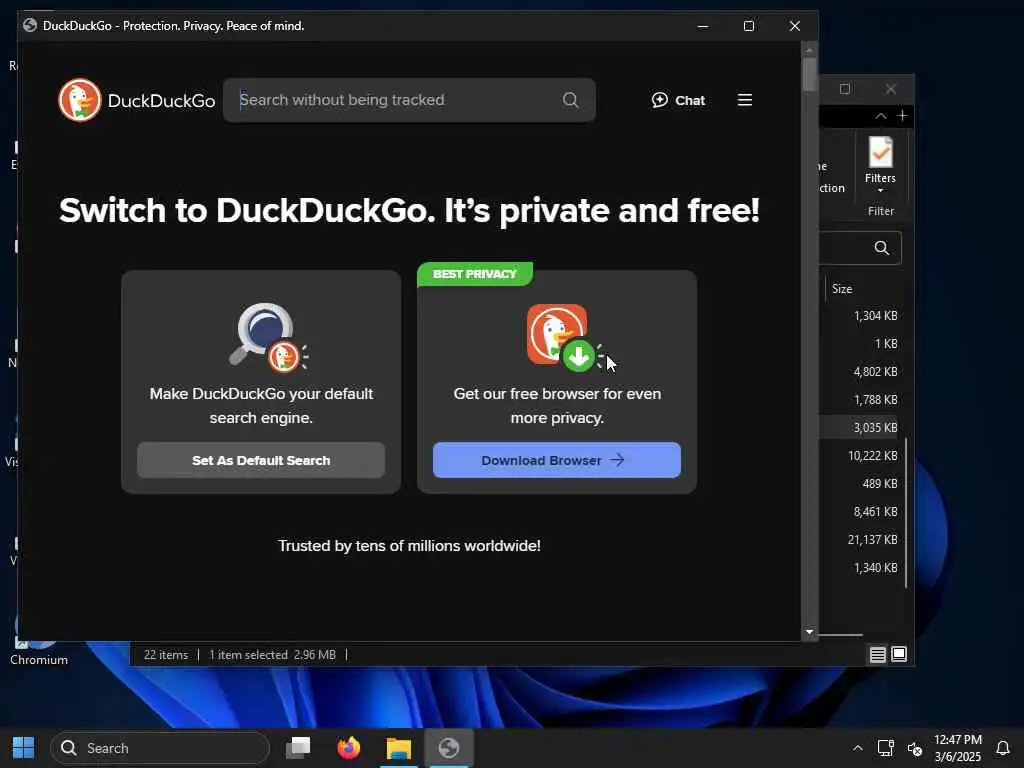Viewport: 1024px width, 768px height.
Task: Open DuckDuckGo Chat
Action: pyautogui.click(x=679, y=100)
